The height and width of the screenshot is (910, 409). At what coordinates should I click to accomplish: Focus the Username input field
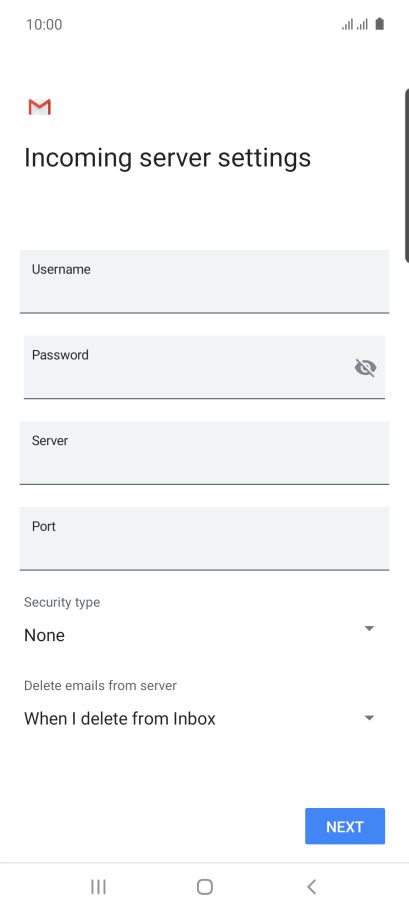204,281
